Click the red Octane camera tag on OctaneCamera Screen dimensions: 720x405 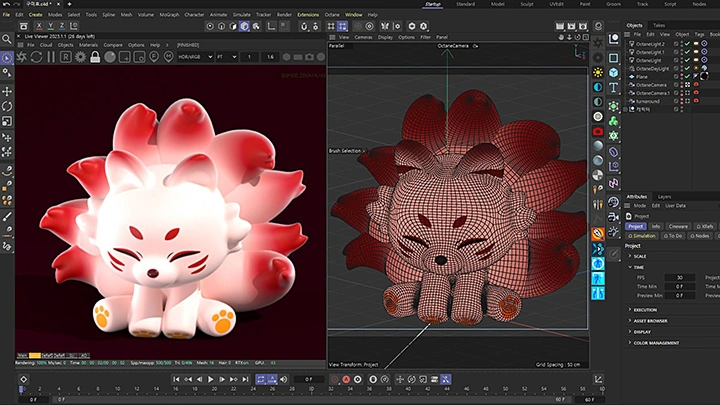click(x=696, y=85)
